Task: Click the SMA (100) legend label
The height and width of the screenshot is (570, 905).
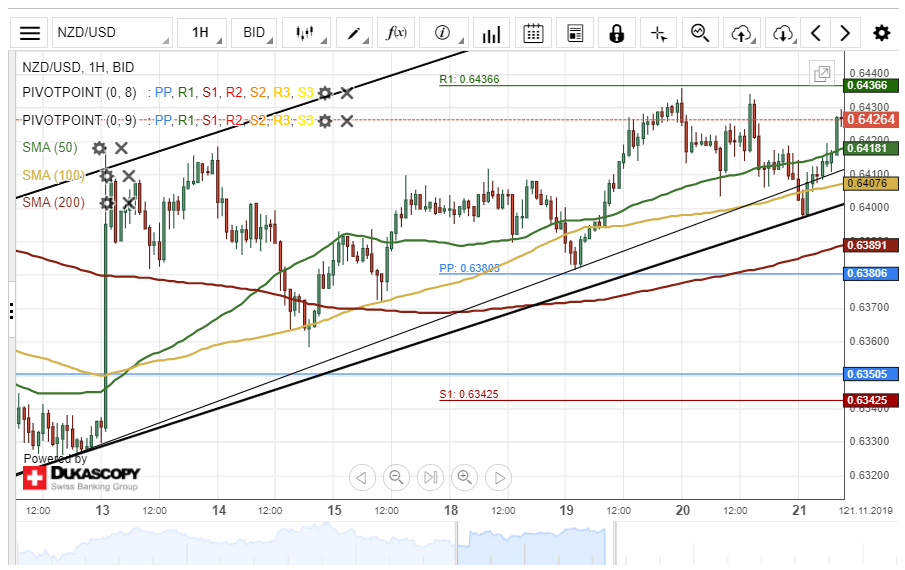Action: (53, 175)
